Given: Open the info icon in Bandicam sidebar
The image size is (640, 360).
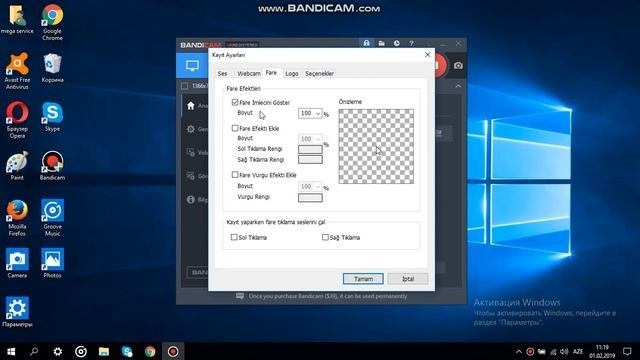Looking at the screenshot, I should (x=191, y=199).
